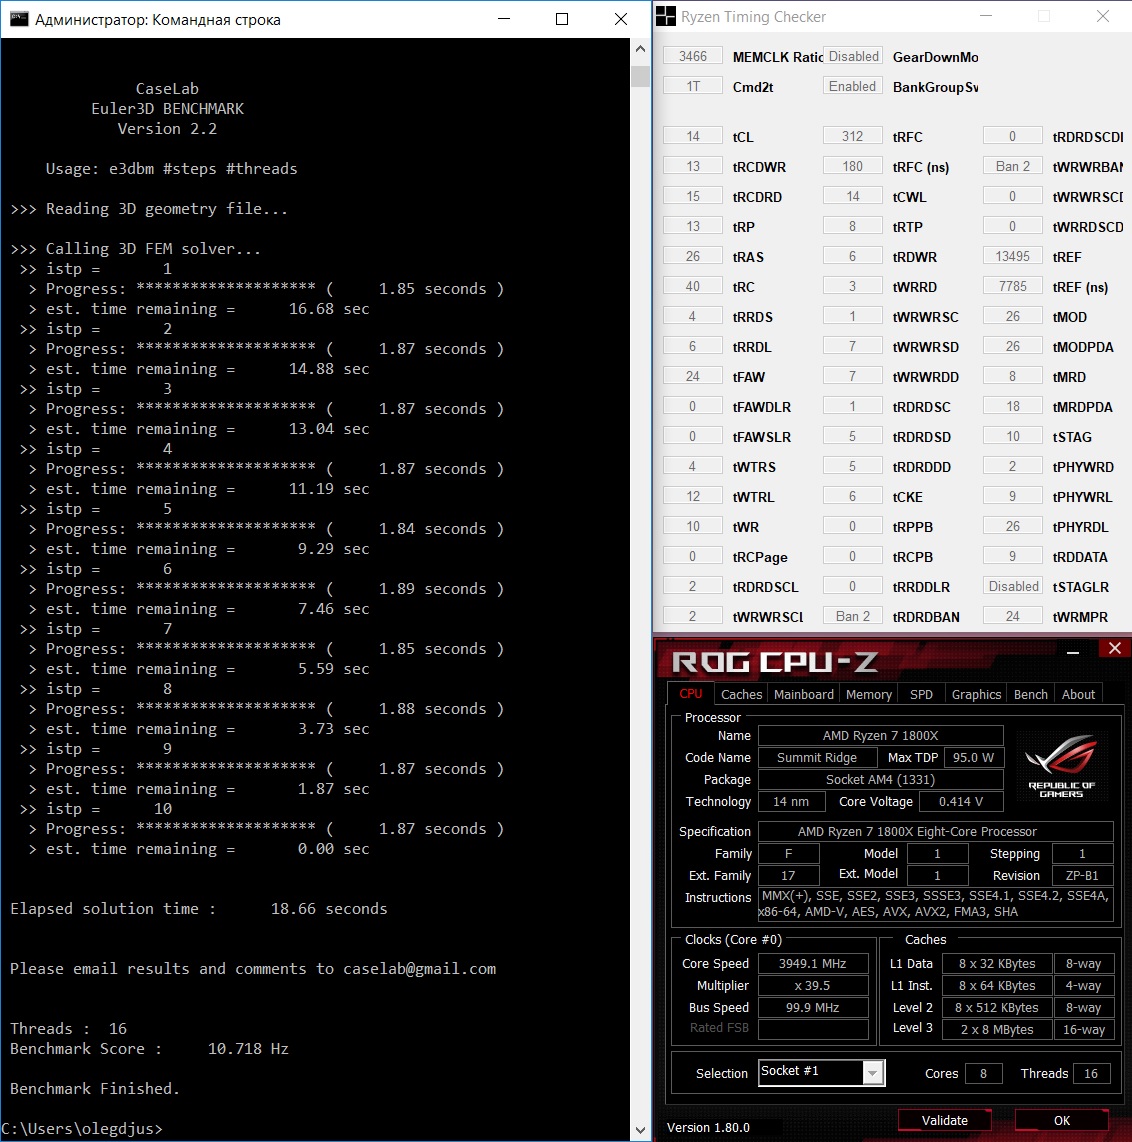The width and height of the screenshot is (1132, 1142).
Task: Click the Package value Socket AM4 (1331)
Action: point(881,779)
